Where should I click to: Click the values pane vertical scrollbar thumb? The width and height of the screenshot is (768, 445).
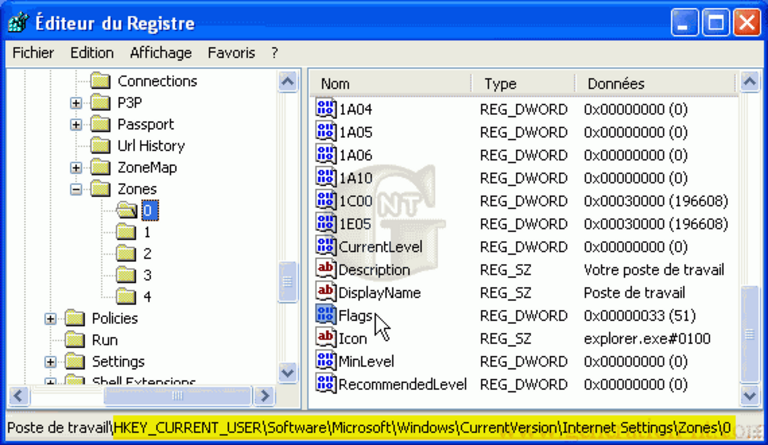[x=750, y=334]
